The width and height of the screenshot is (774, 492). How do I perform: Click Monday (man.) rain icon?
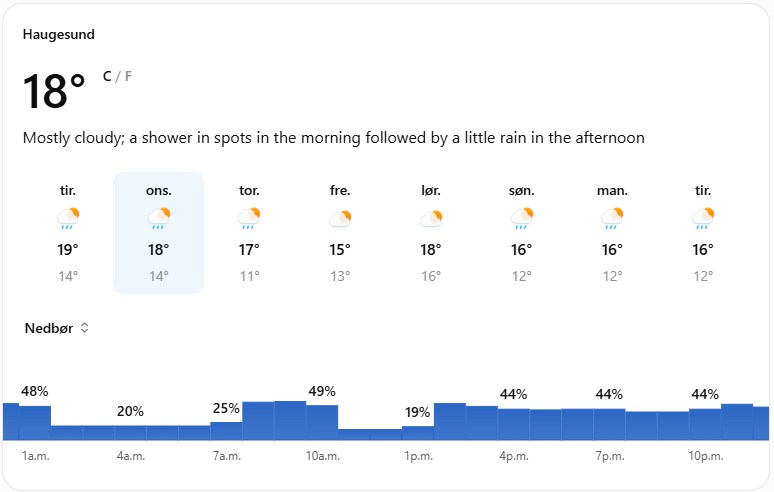612,219
